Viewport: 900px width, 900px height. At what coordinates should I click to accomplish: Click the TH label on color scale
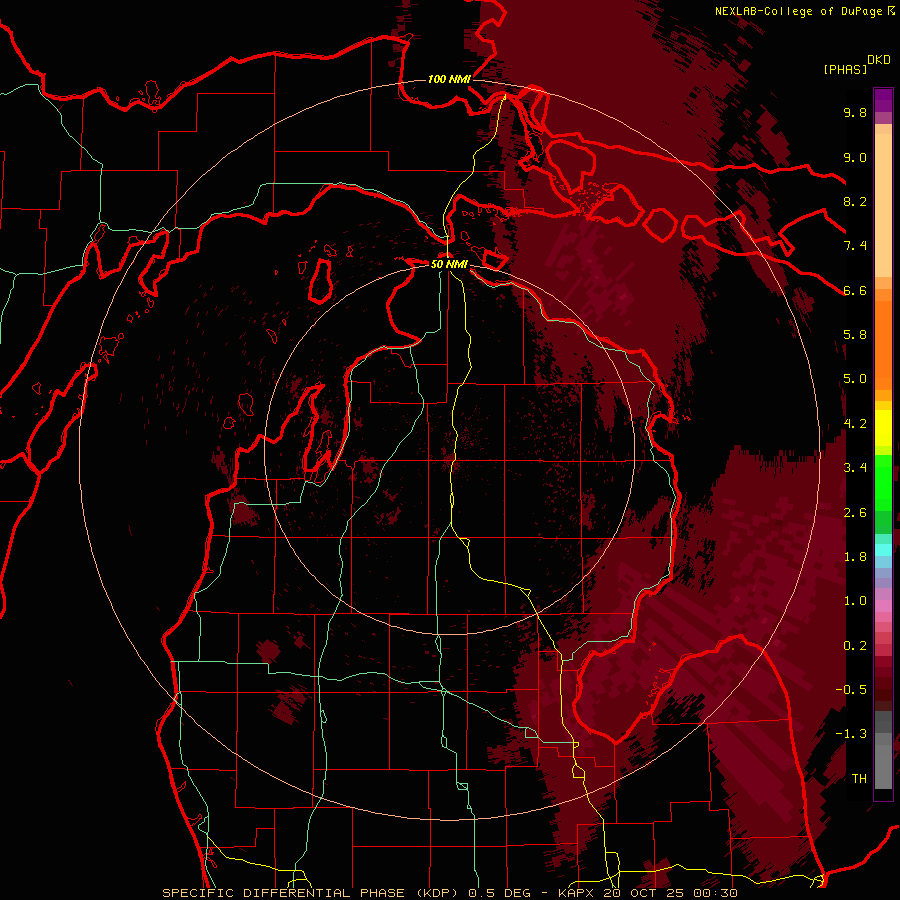click(859, 779)
